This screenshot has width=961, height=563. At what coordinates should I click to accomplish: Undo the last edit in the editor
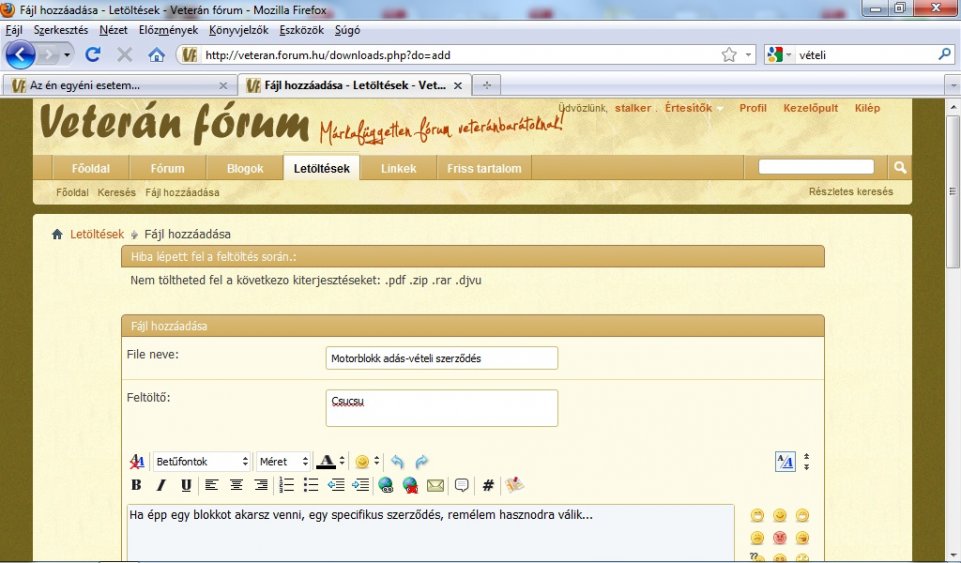pos(397,462)
